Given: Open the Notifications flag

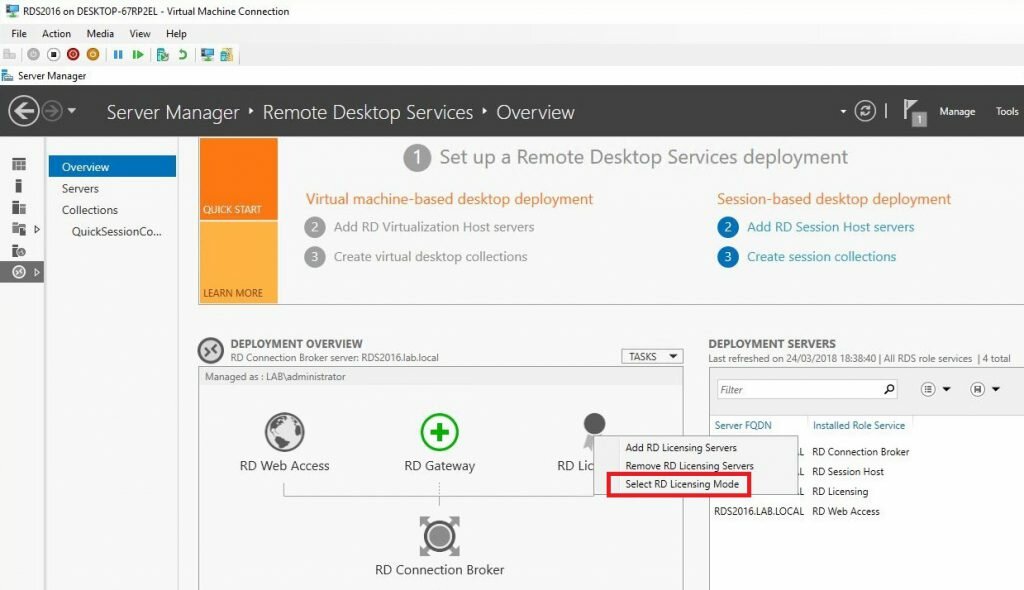Looking at the screenshot, I should pyautogui.click(x=914, y=112).
